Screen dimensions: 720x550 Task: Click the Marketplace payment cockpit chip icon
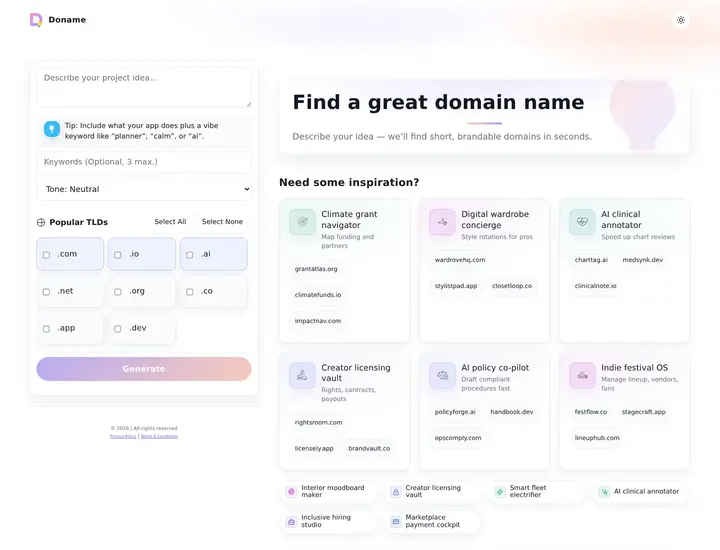click(x=395, y=522)
